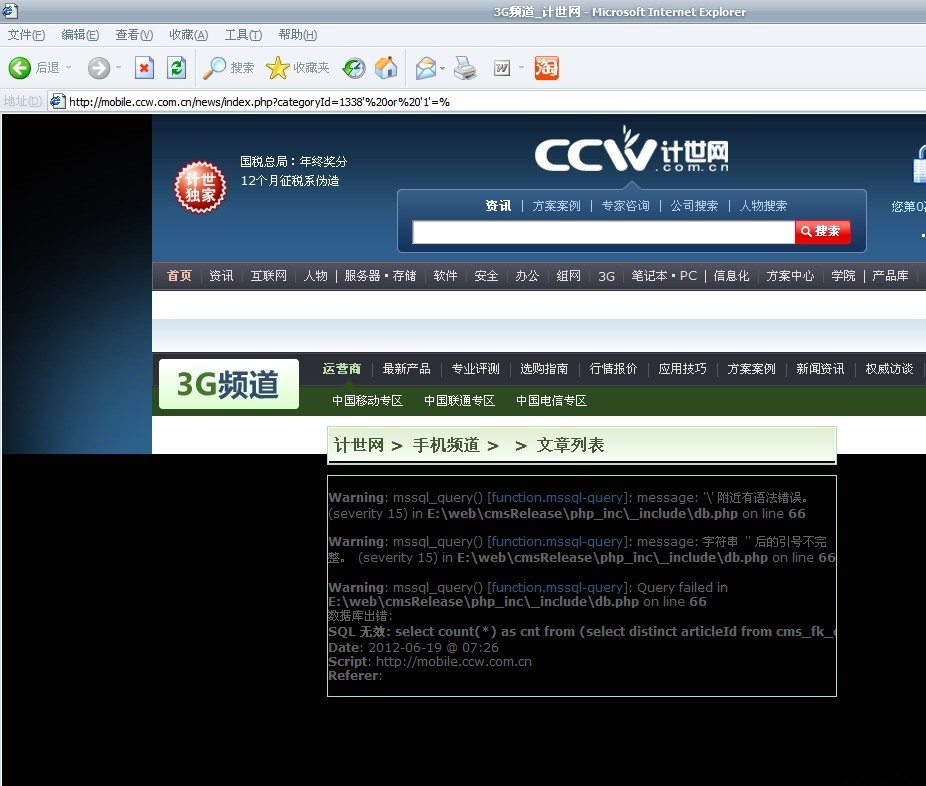Open the 文件(F) menu
Screen dimensions: 926x786
pos(26,35)
